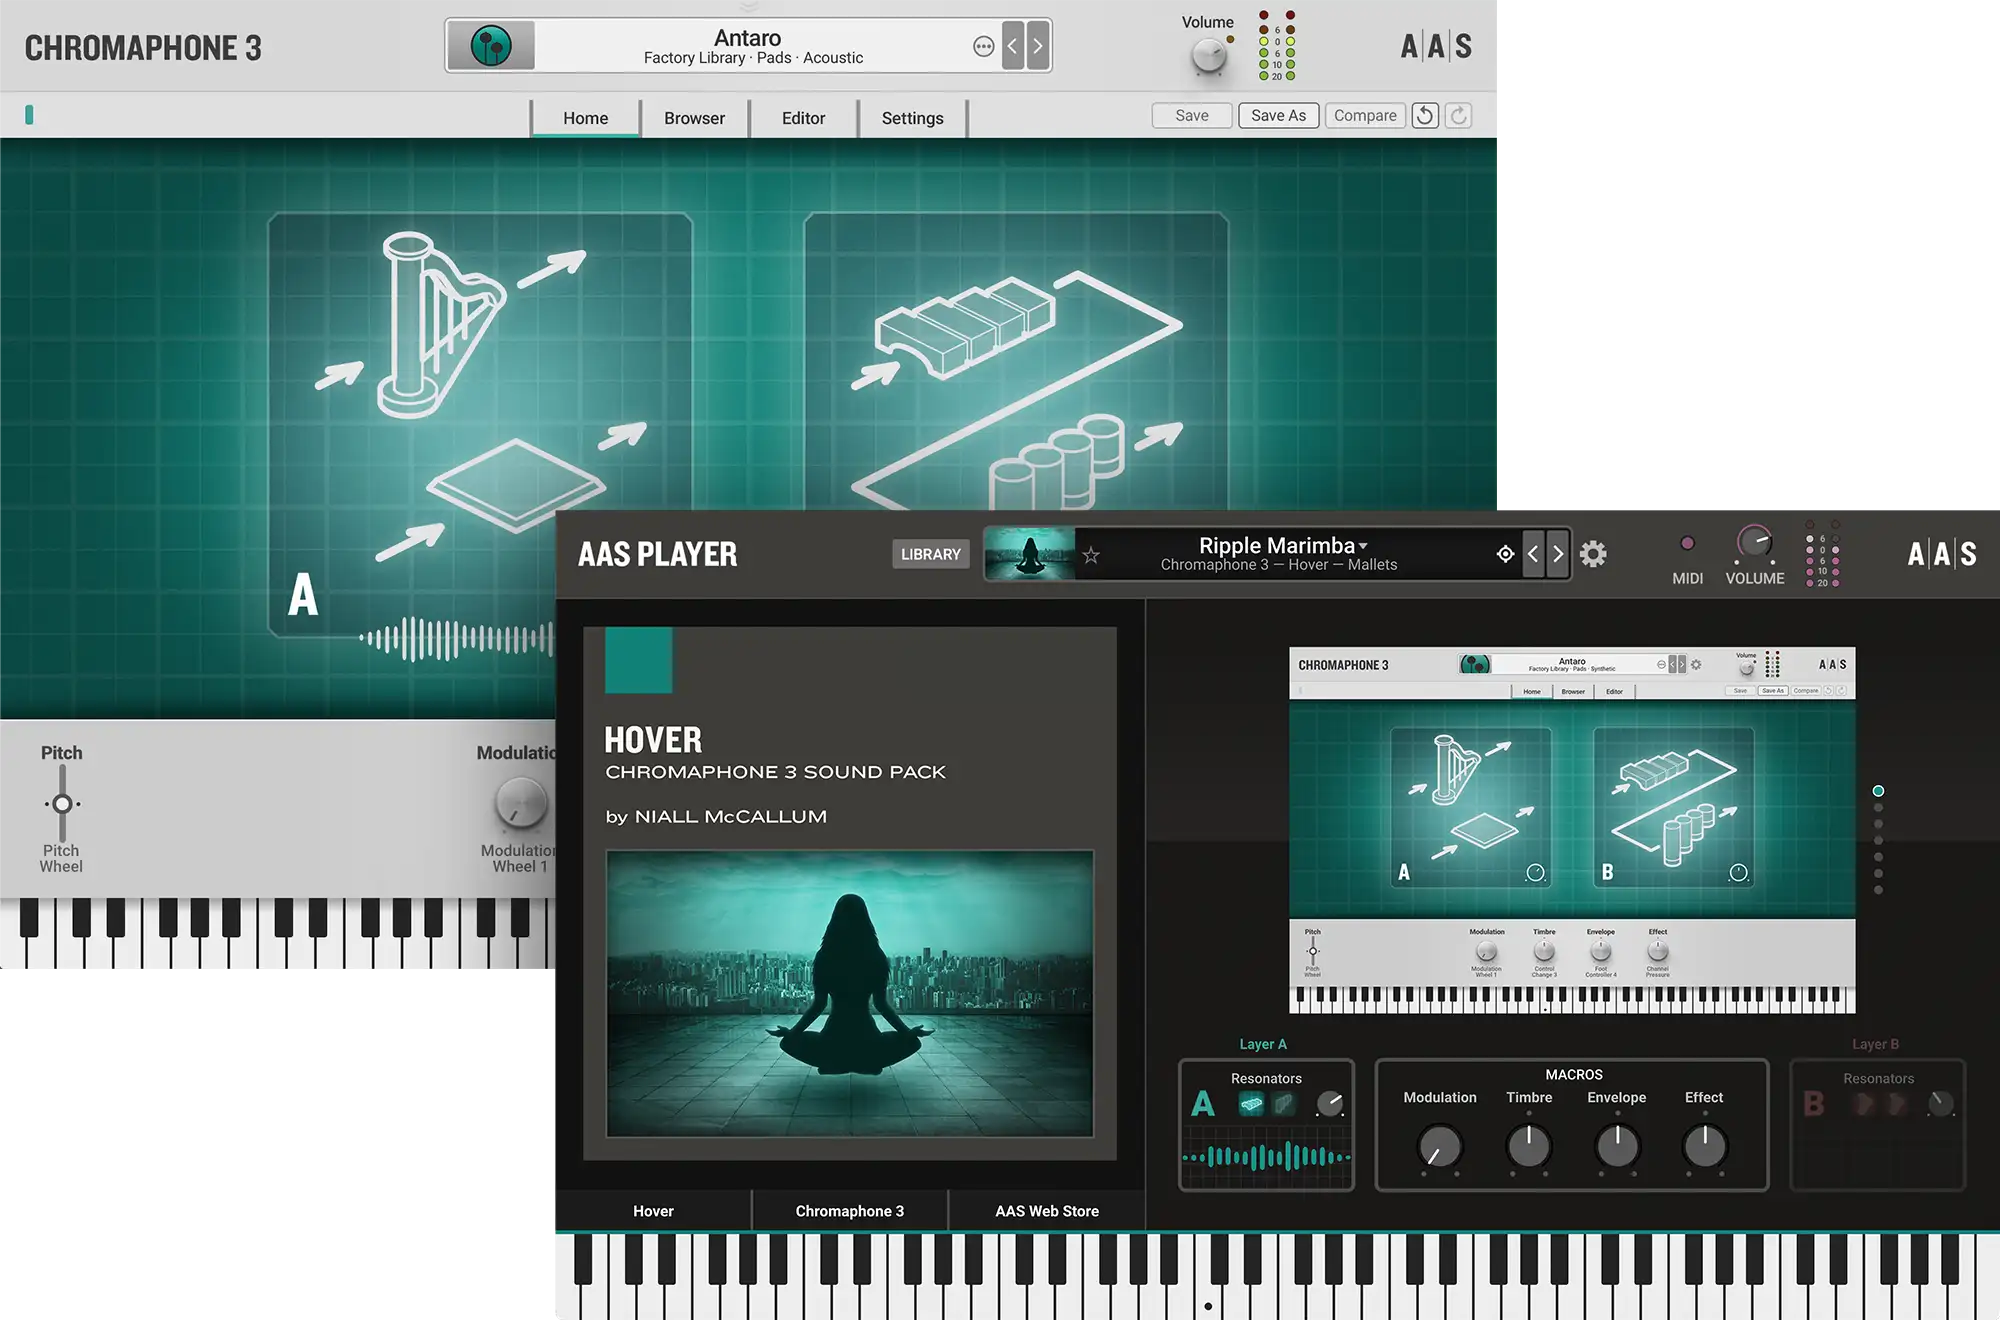Click the teal MIDI indicator under Chromaphone 3 title
2000x1320 pixels.
(29, 115)
